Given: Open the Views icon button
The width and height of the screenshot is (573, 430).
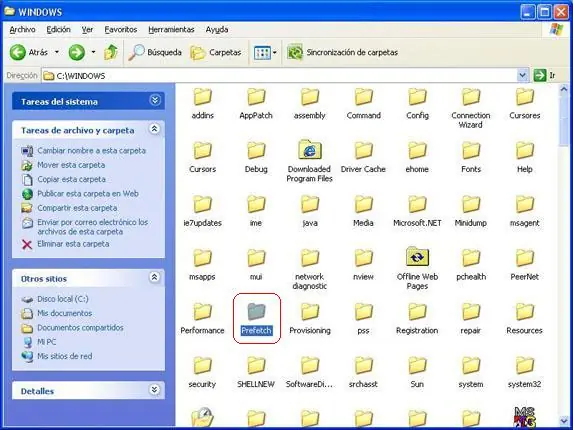Looking at the screenshot, I should tap(262, 53).
